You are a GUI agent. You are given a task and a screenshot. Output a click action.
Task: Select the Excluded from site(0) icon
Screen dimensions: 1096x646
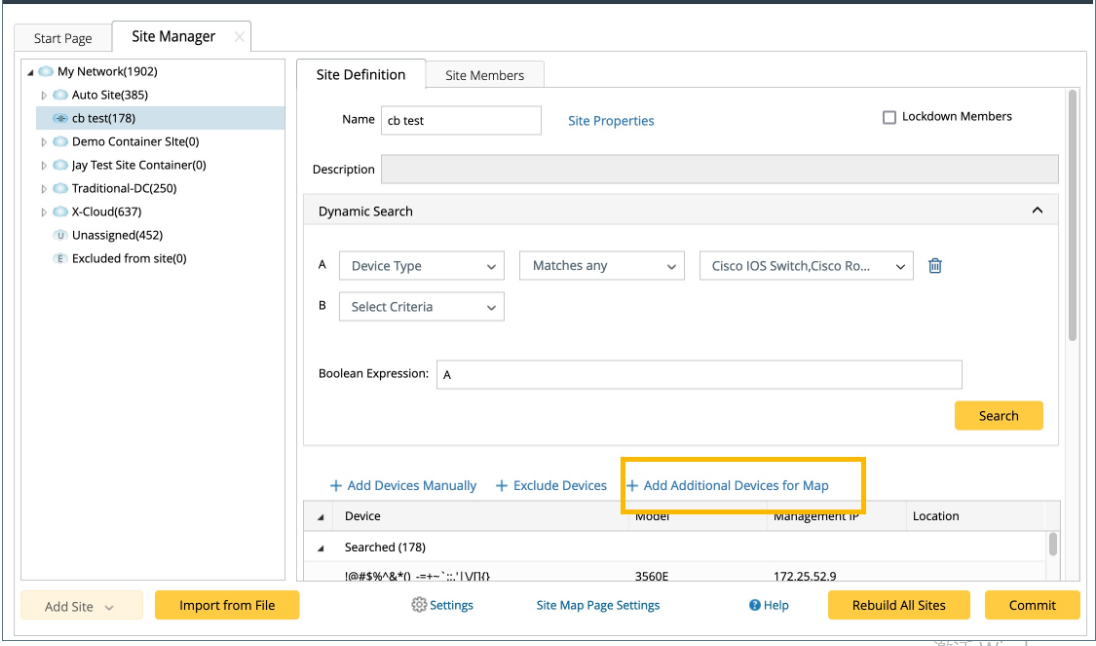point(59,259)
